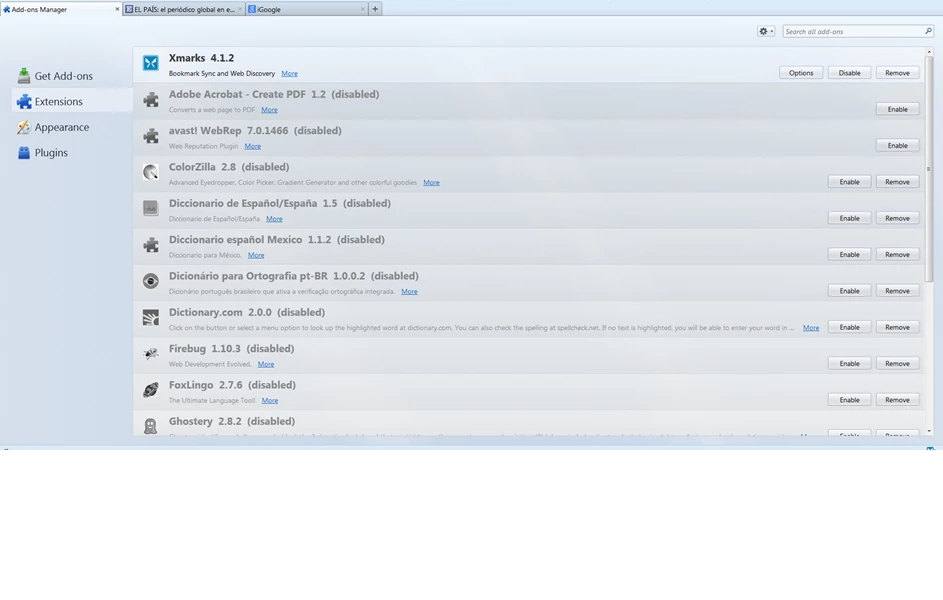The image size is (943, 600).
Task: Click the FoxLingo extension icon
Action: click(x=150, y=390)
